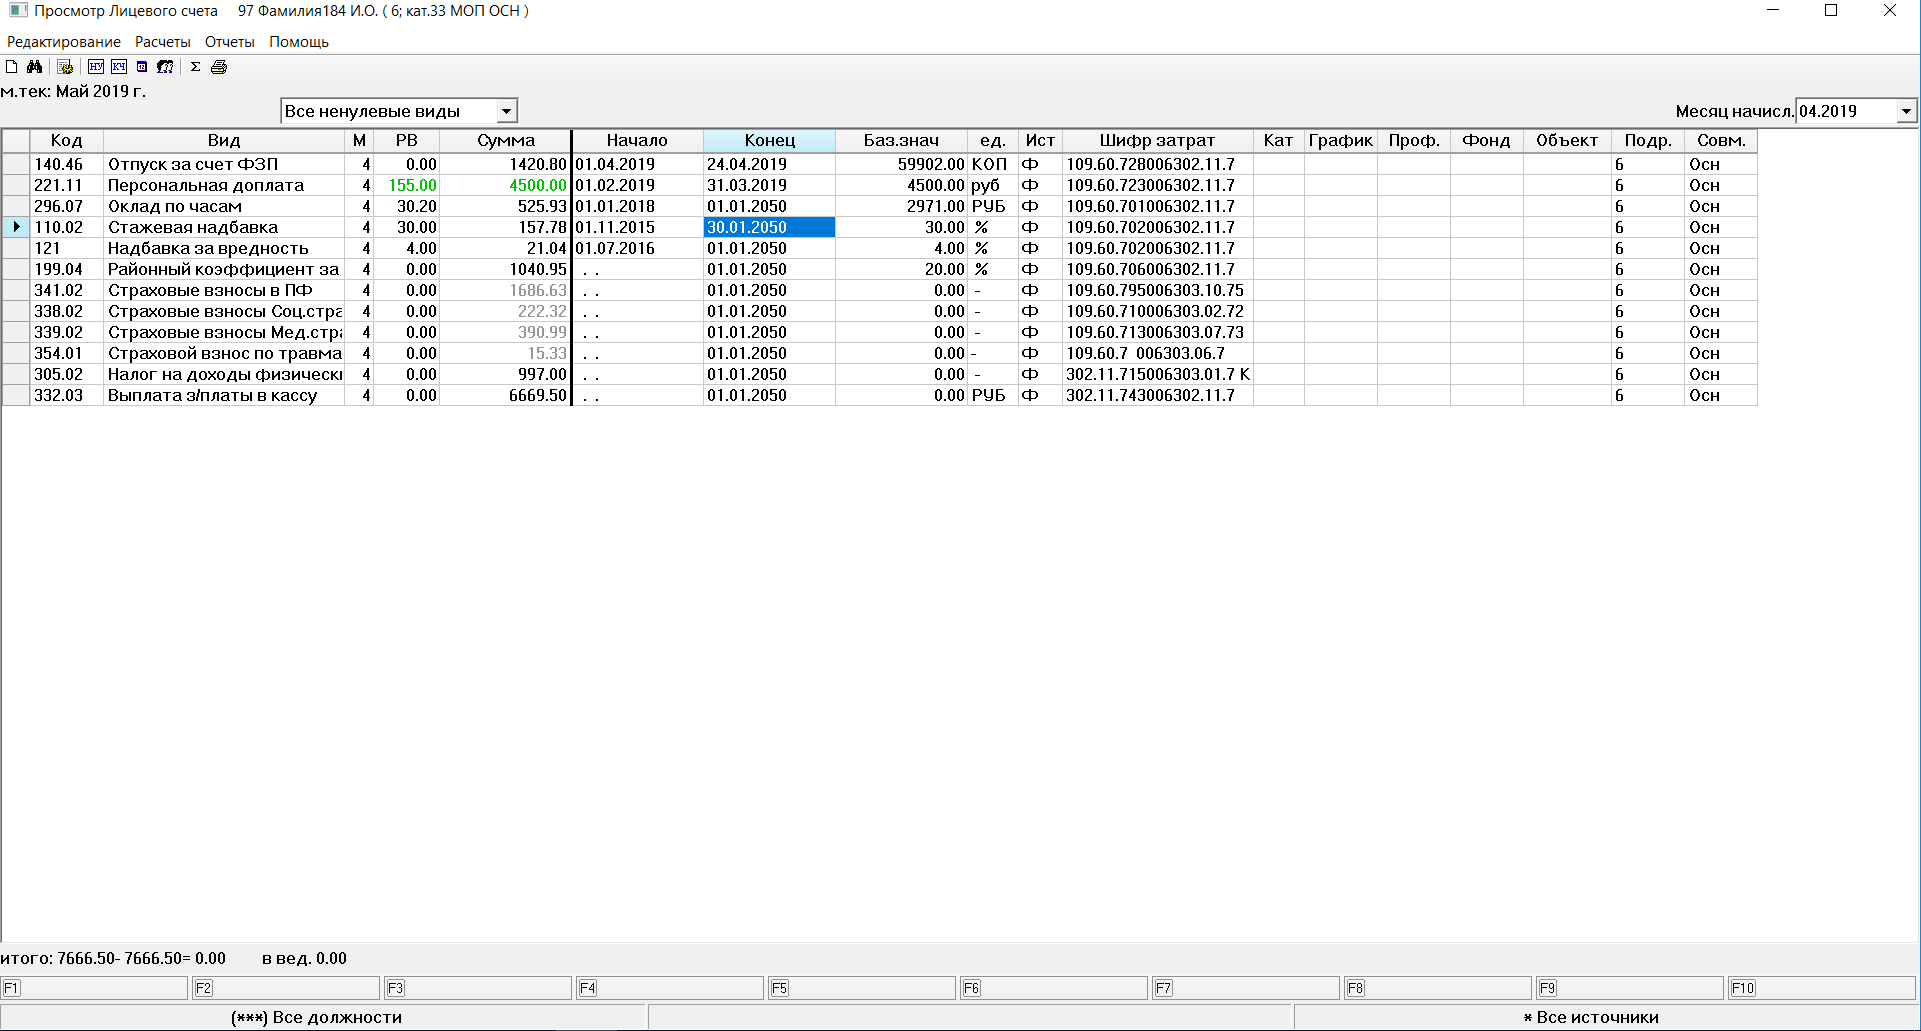Open the Помощь menu
Image resolution: width=1921 pixels, height=1031 pixels.
click(299, 42)
